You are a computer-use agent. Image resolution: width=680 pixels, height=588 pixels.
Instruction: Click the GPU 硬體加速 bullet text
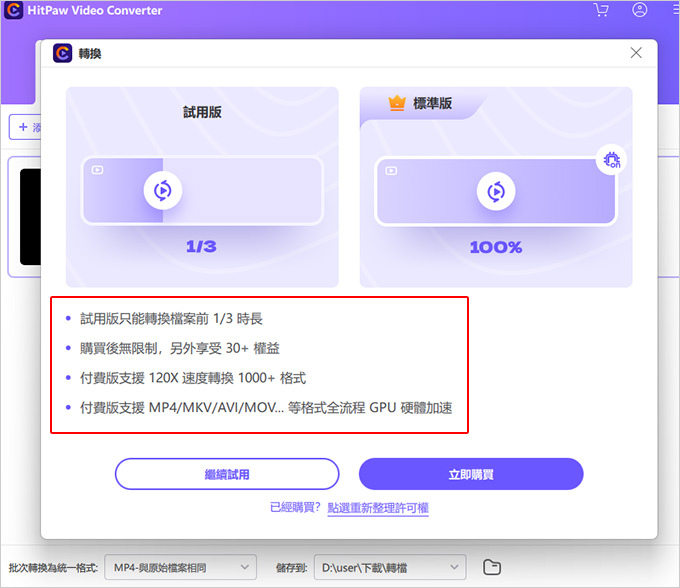coord(266,408)
